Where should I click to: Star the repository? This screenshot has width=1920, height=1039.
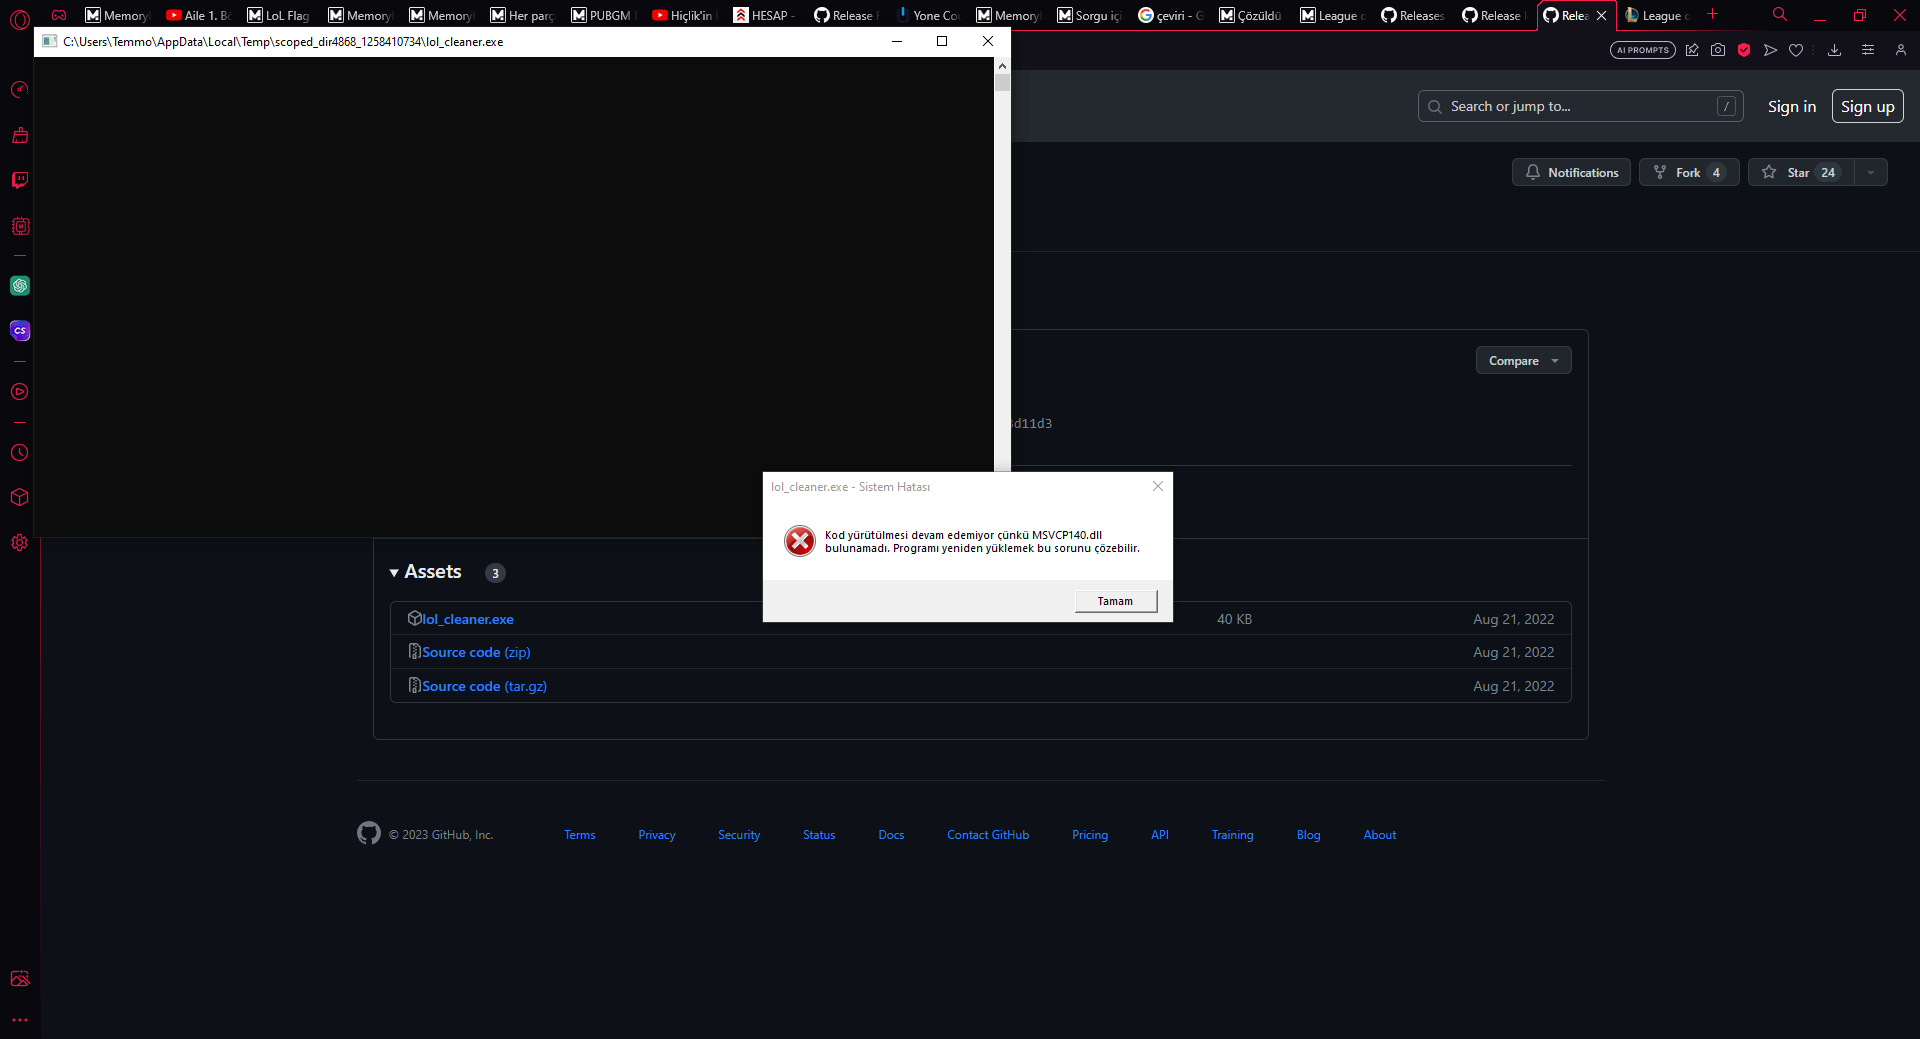(1801, 172)
